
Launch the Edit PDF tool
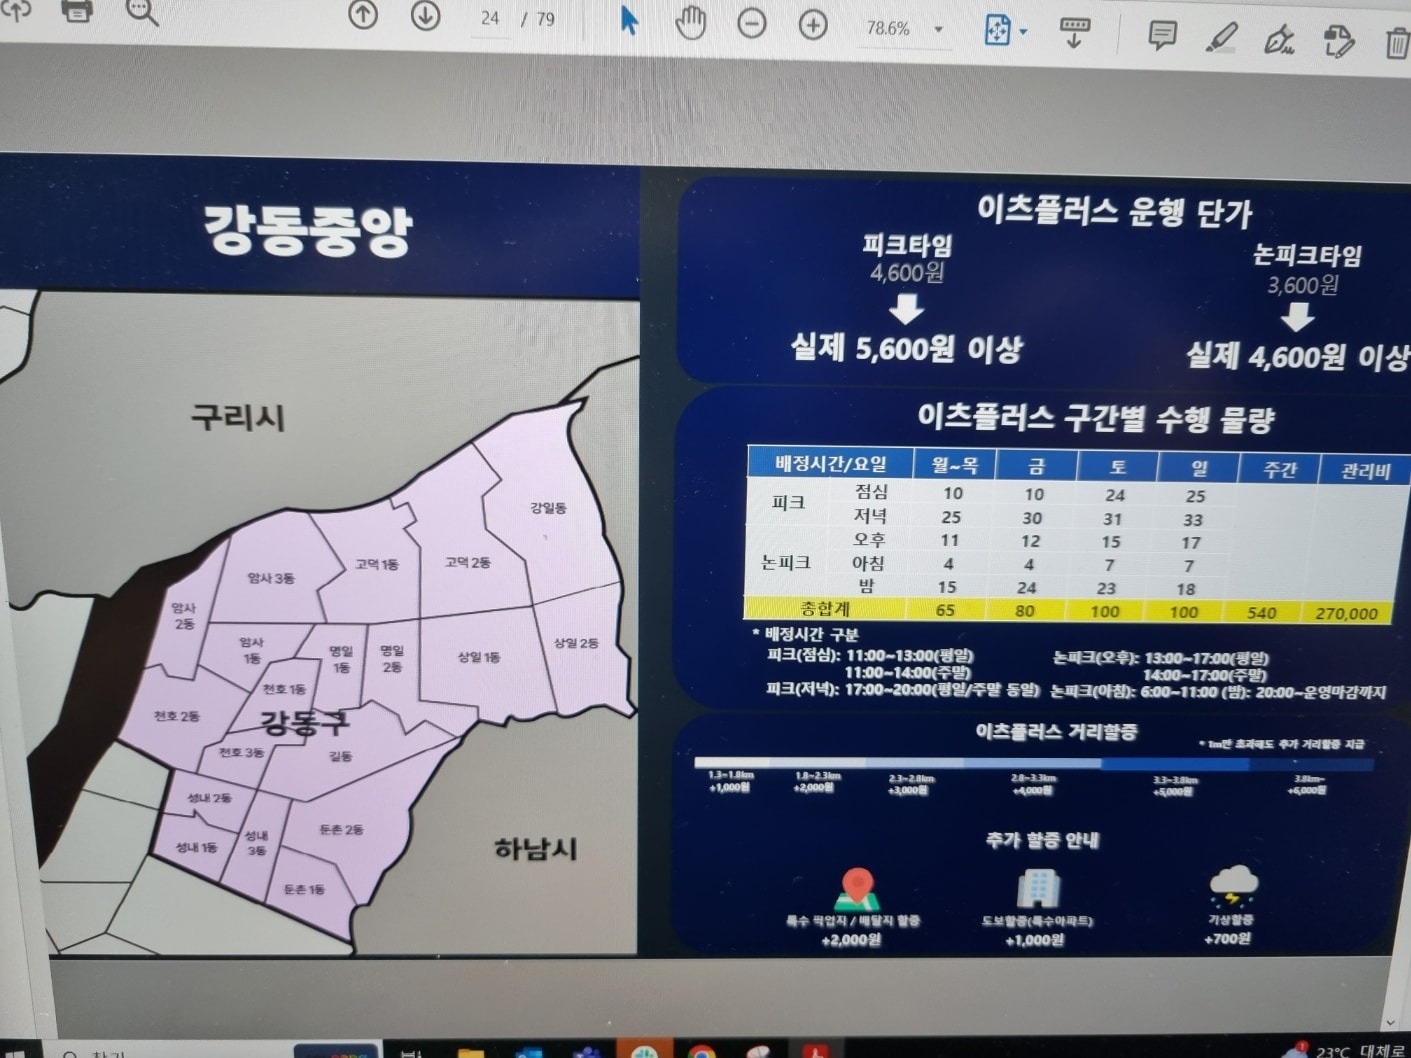[1340, 33]
